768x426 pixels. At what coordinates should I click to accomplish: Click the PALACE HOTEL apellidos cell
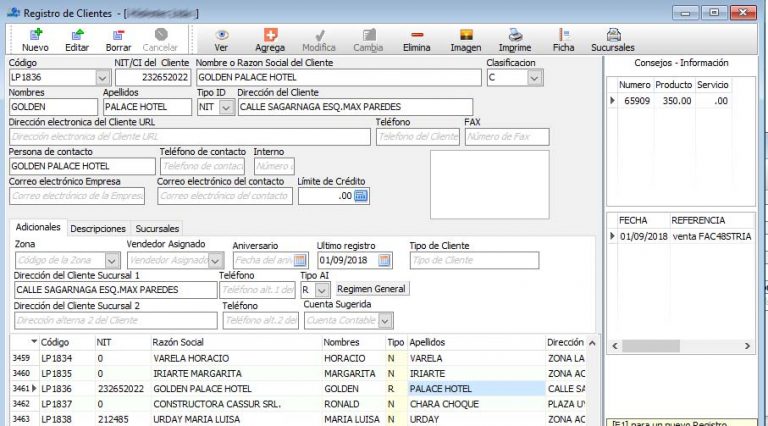(x=477, y=389)
